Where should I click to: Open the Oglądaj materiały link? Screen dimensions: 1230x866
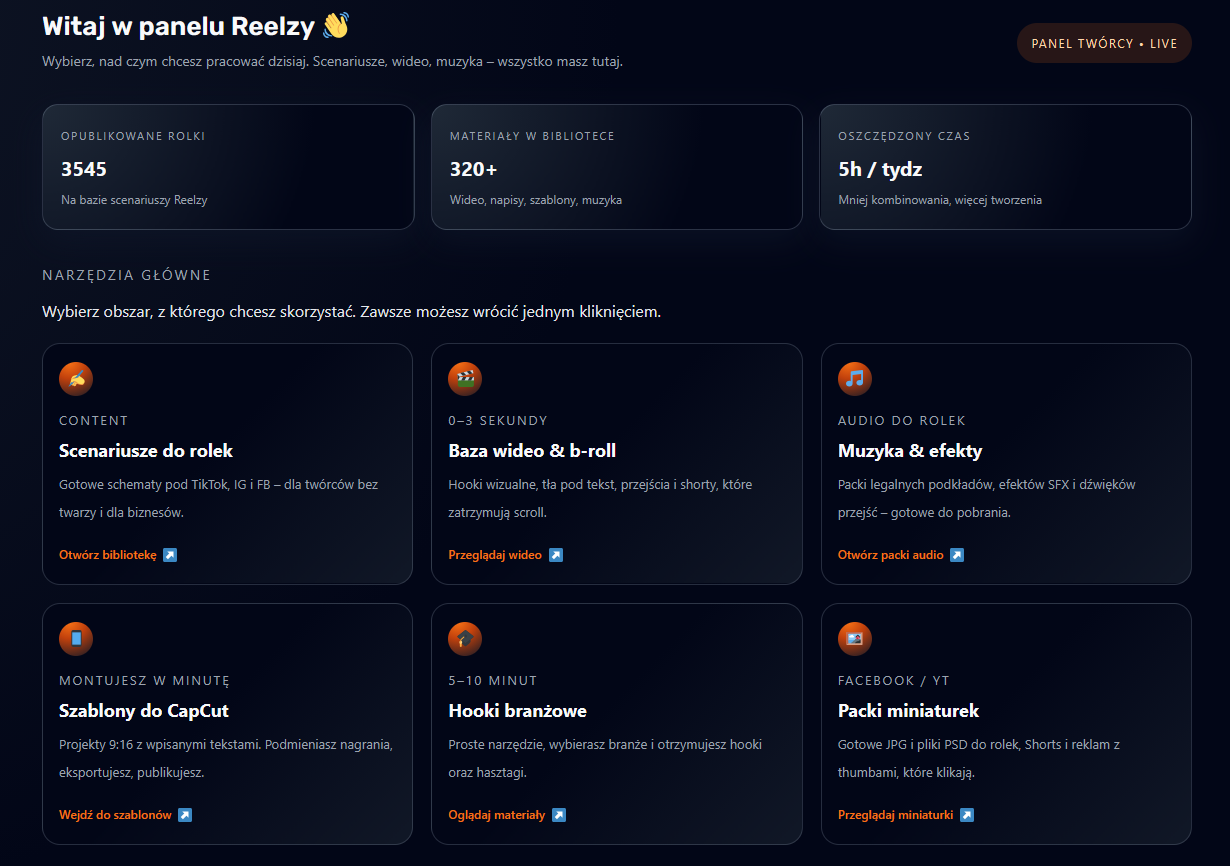tap(497, 815)
